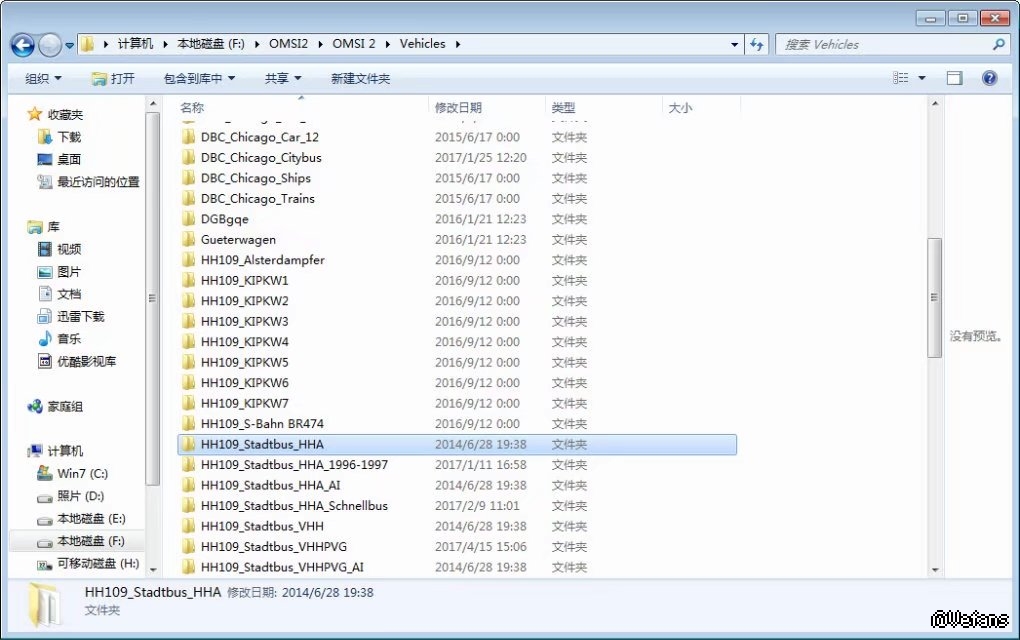The width and height of the screenshot is (1020, 640).
Task: Open 照片 (D:) drive
Action: click(81, 496)
